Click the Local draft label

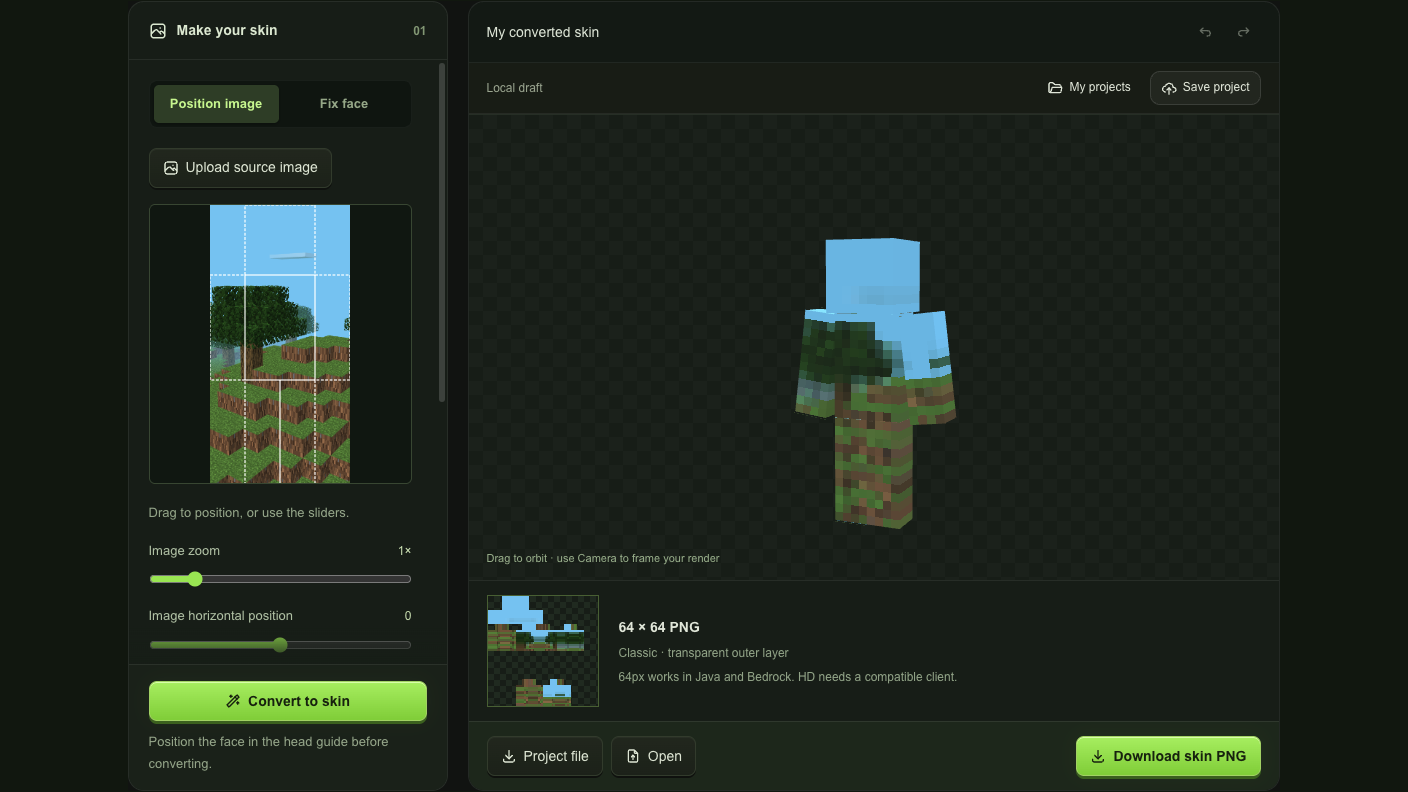pos(515,88)
